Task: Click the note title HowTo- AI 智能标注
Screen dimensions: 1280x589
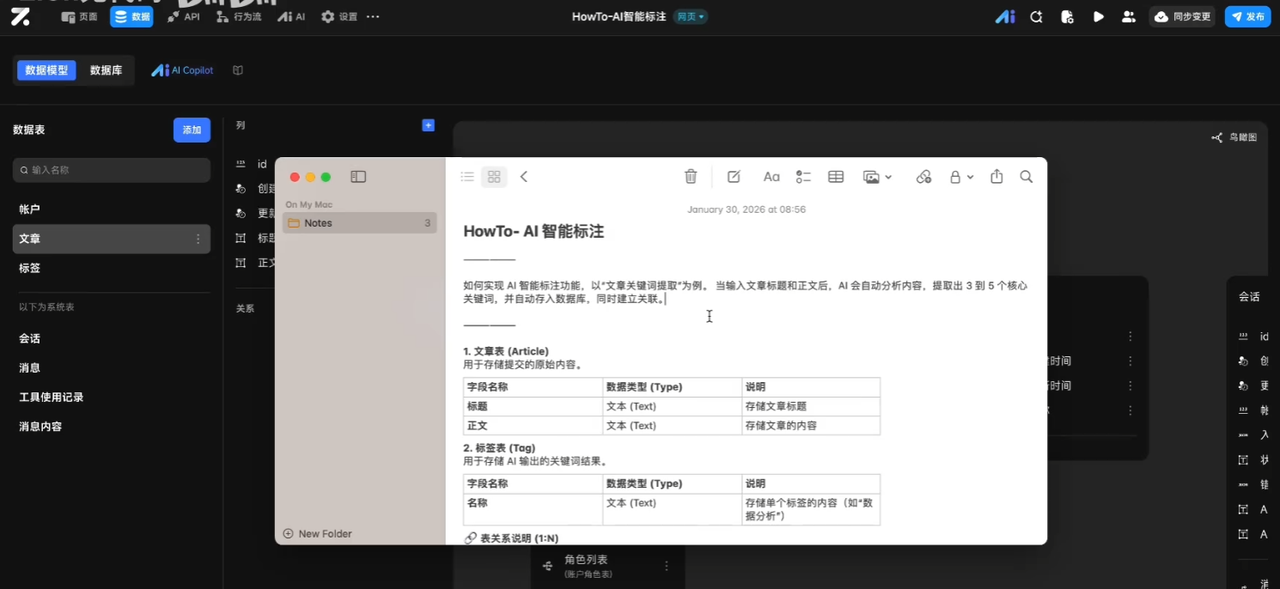Action: 533,231
